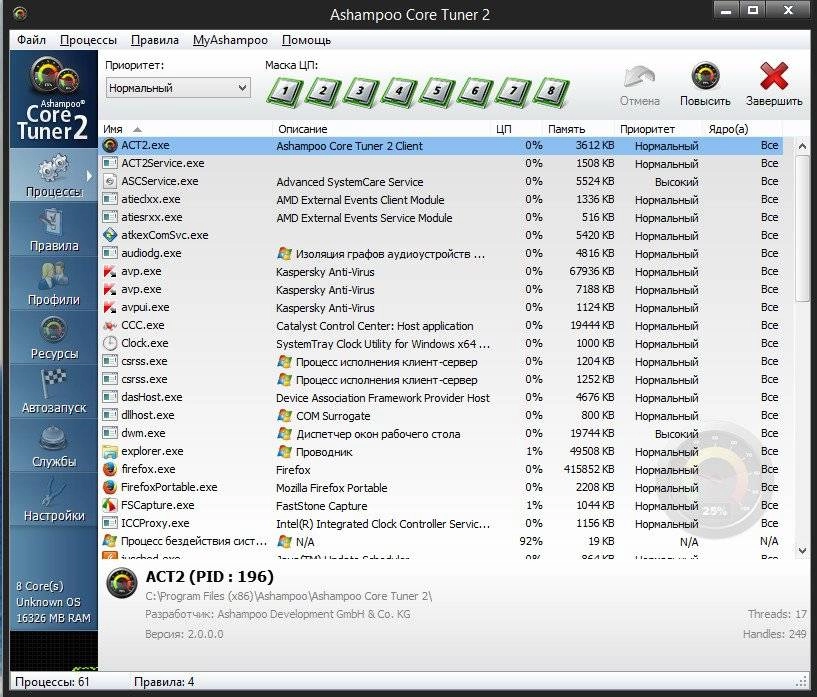Click the FirefoxPortable.exe icon

click(110, 487)
